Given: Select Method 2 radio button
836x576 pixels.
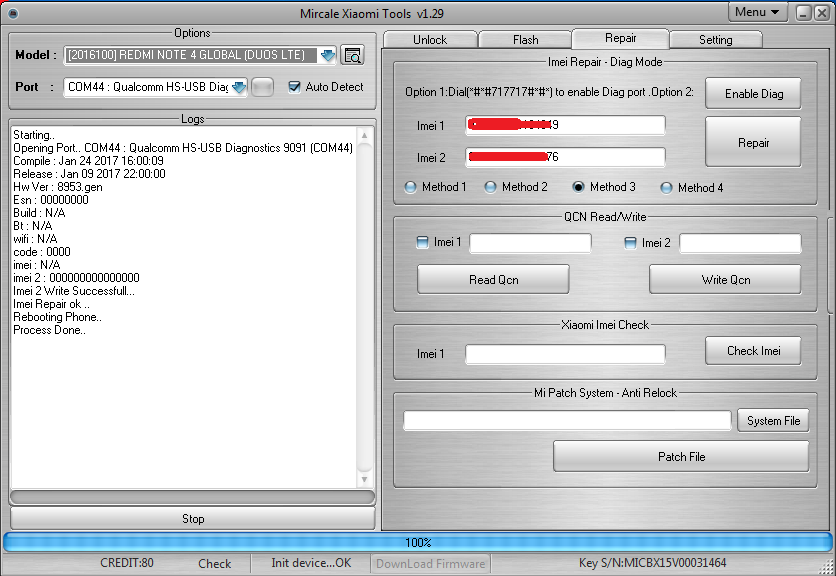Looking at the screenshot, I should pyautogui.click(x=491, y=187).
